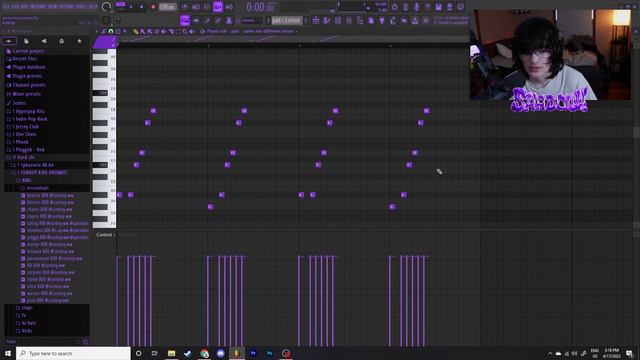The image size is (640, 360).
Task: Open the EDIT menu
Action: click(x=15, y=7)
